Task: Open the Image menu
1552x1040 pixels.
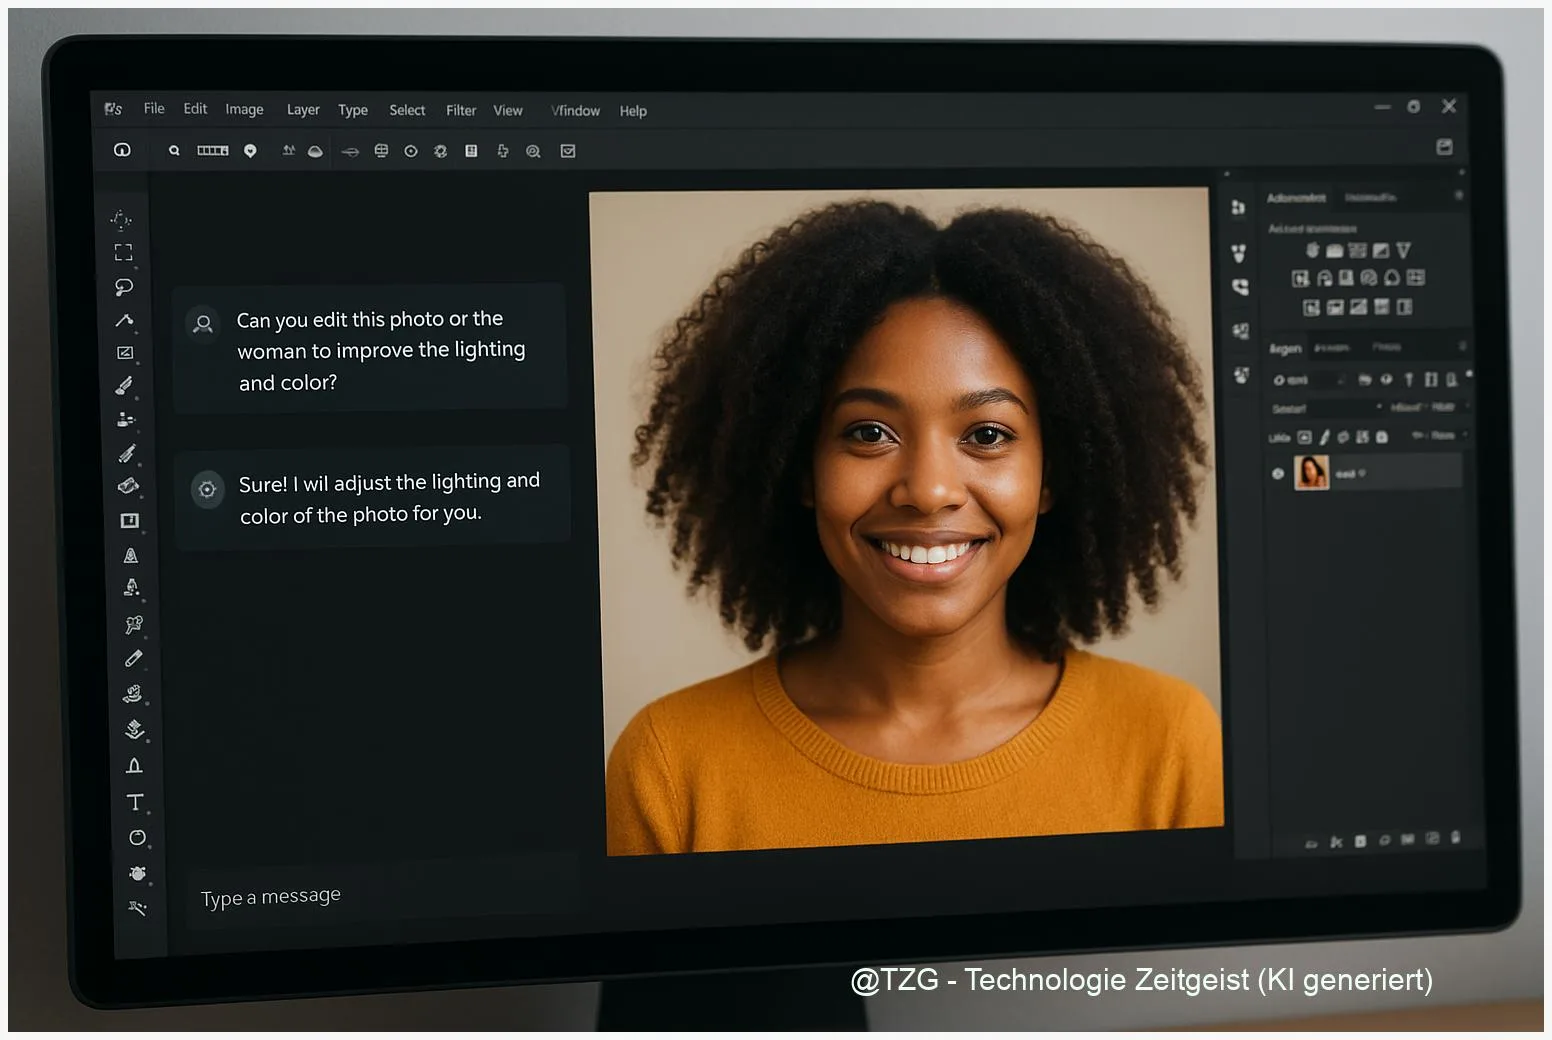Action: (244, 109)
